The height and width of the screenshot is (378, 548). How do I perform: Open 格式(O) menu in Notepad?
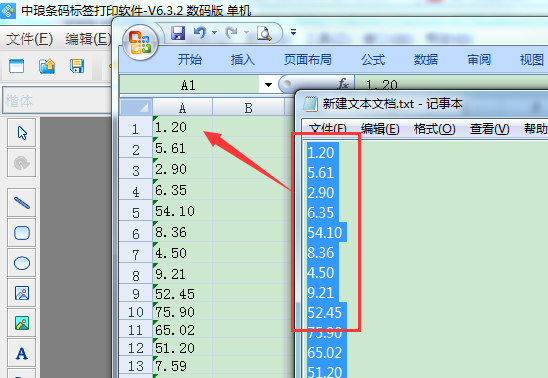434,129
